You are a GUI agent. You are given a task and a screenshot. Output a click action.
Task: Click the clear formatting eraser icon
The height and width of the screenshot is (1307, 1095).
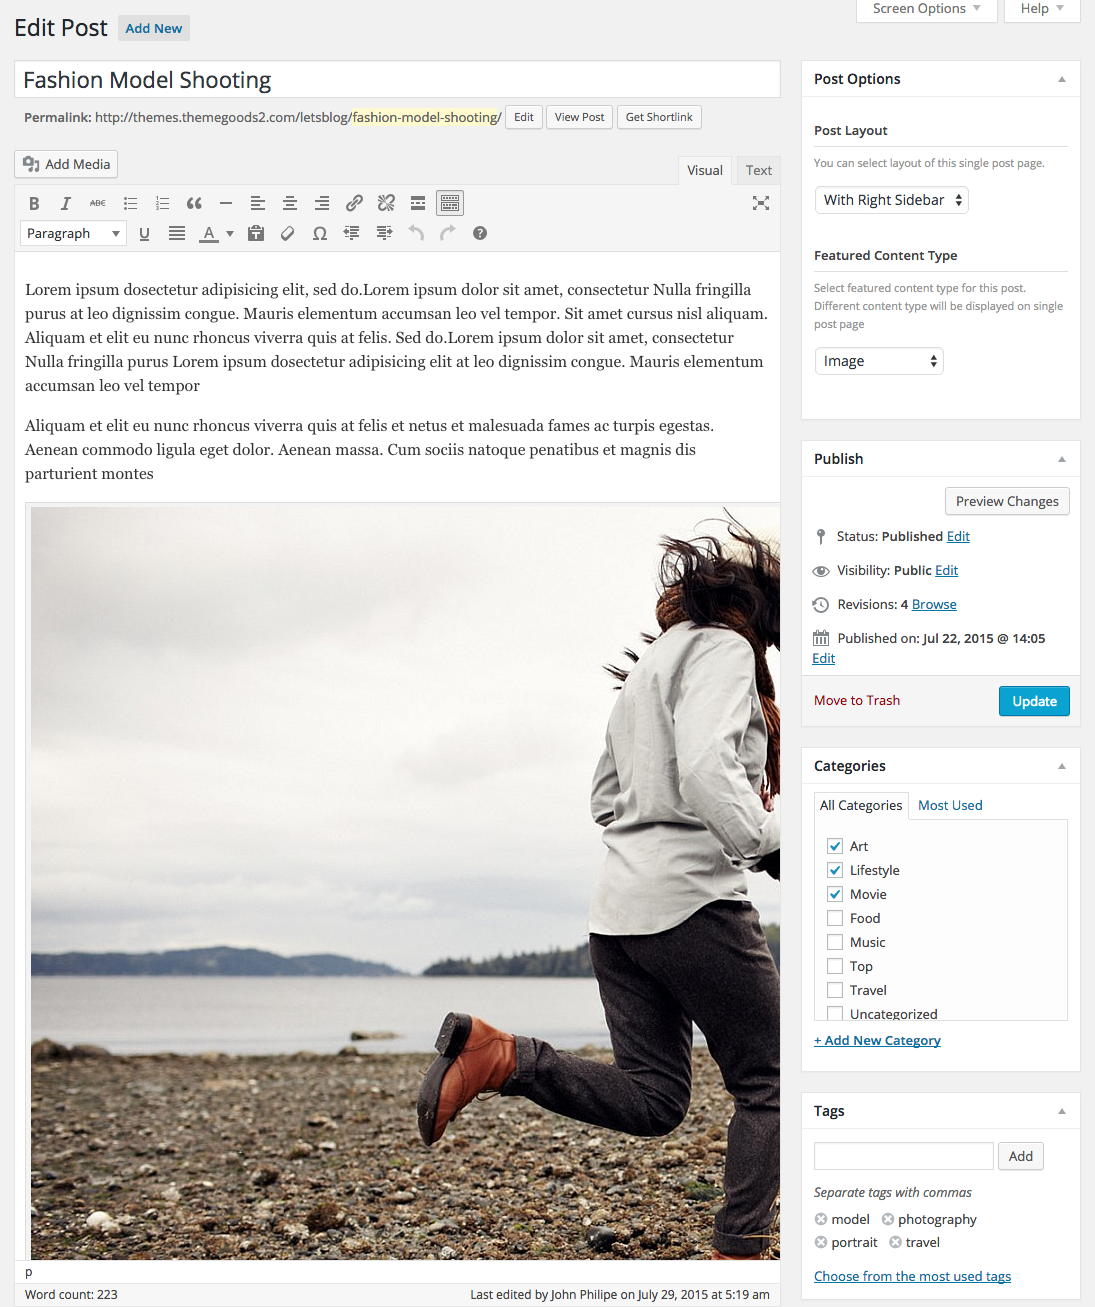[288, 233]
